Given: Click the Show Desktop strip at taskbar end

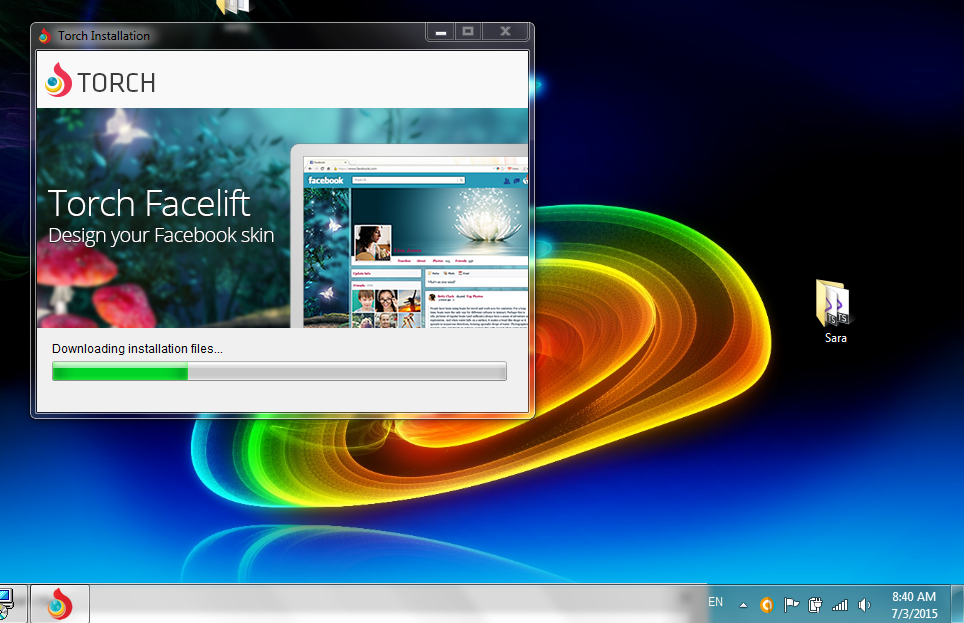Looking at the screenshot, I should pyautogui.click(x=959, y=604).
